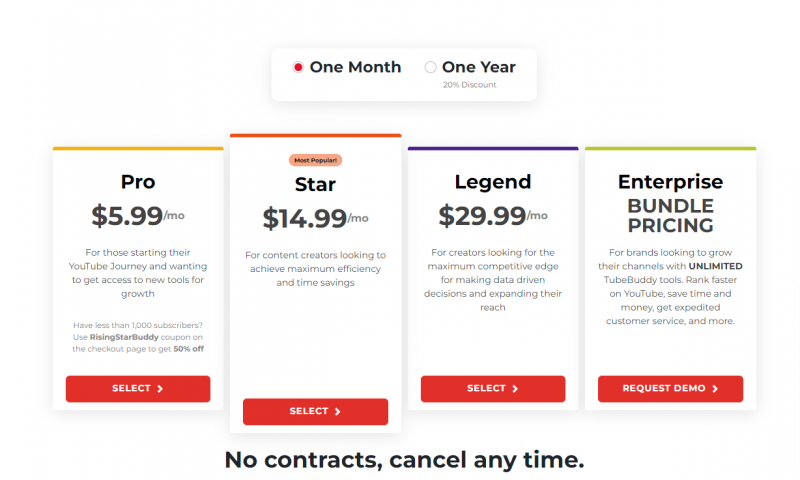Click the Legend plan title

[x=493, y=182]
